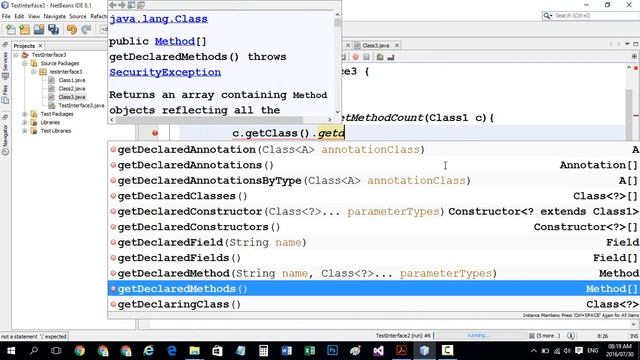This screenshot has width=640, height=360.
Task: Click the New Project toolbar icon
Action: click(24, 29)
